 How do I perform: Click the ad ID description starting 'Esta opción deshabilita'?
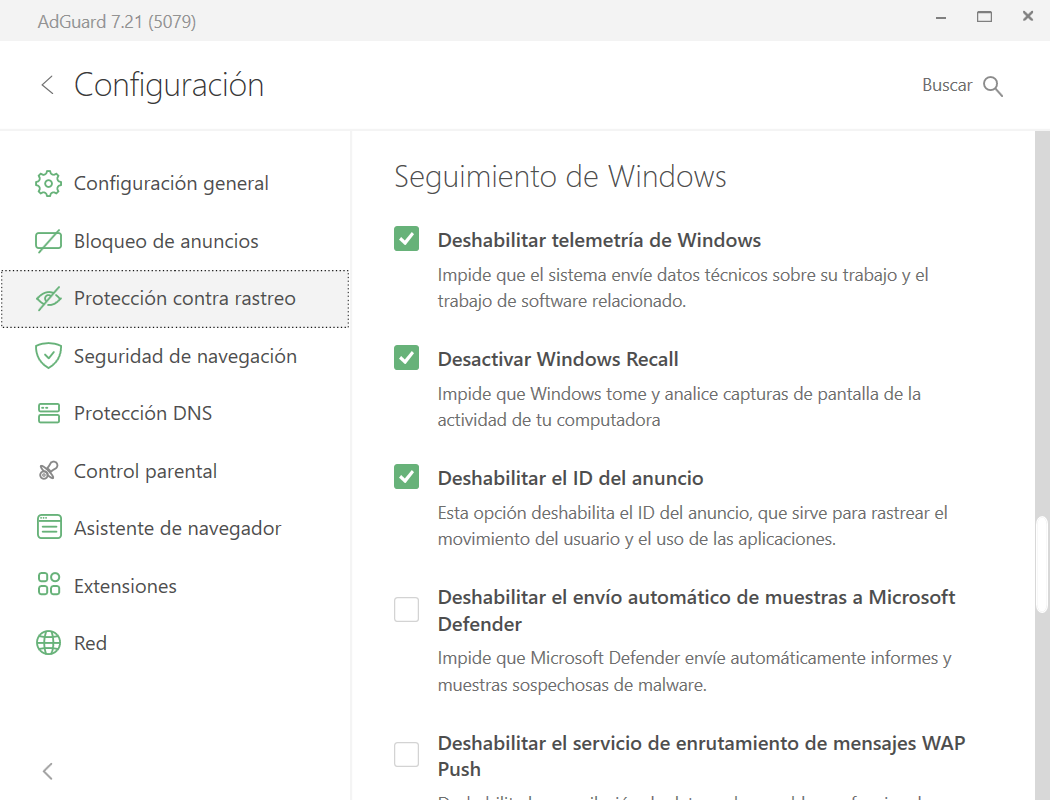(x=692, y=526)
